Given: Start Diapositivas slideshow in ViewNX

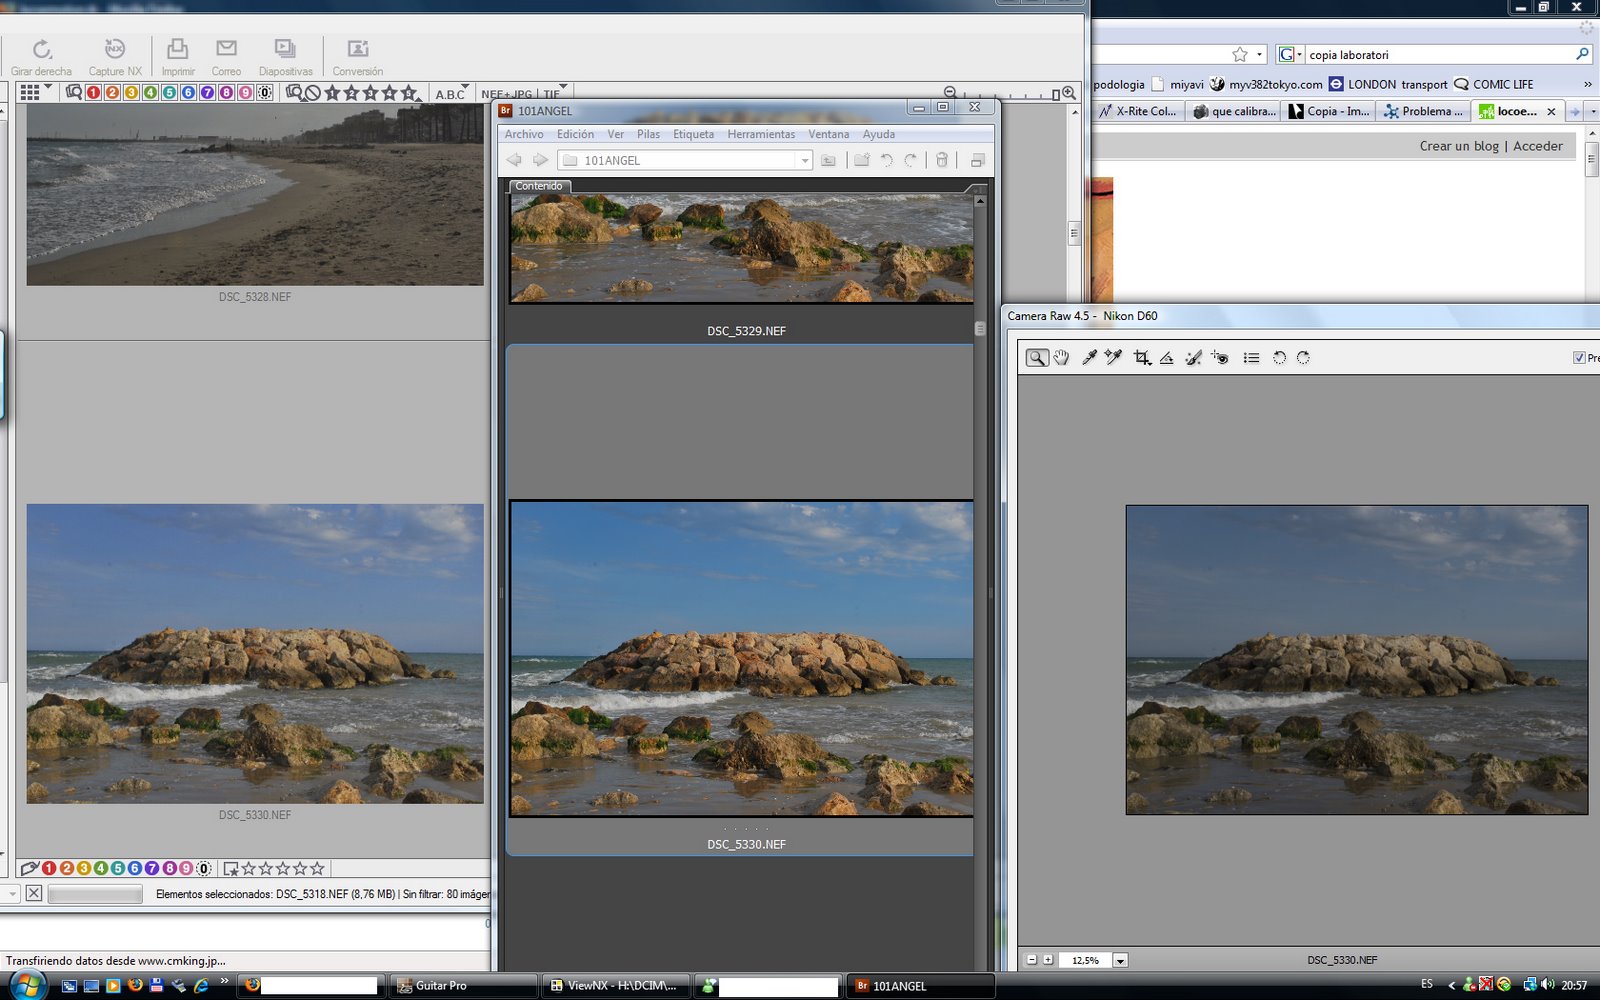Looking at the screenshot, I should (285, 57).
